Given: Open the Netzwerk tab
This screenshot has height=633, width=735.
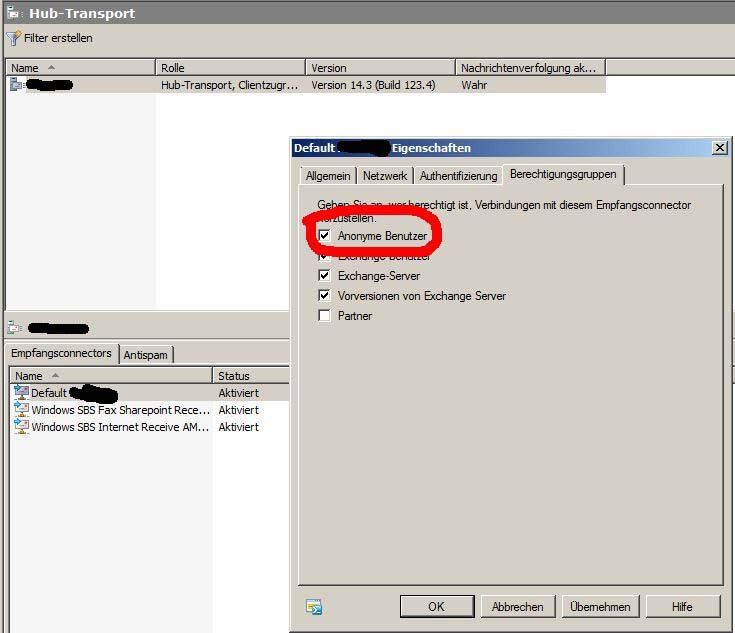Looking at the screenshot, I should pyautogui.click(x=385, y=176).
